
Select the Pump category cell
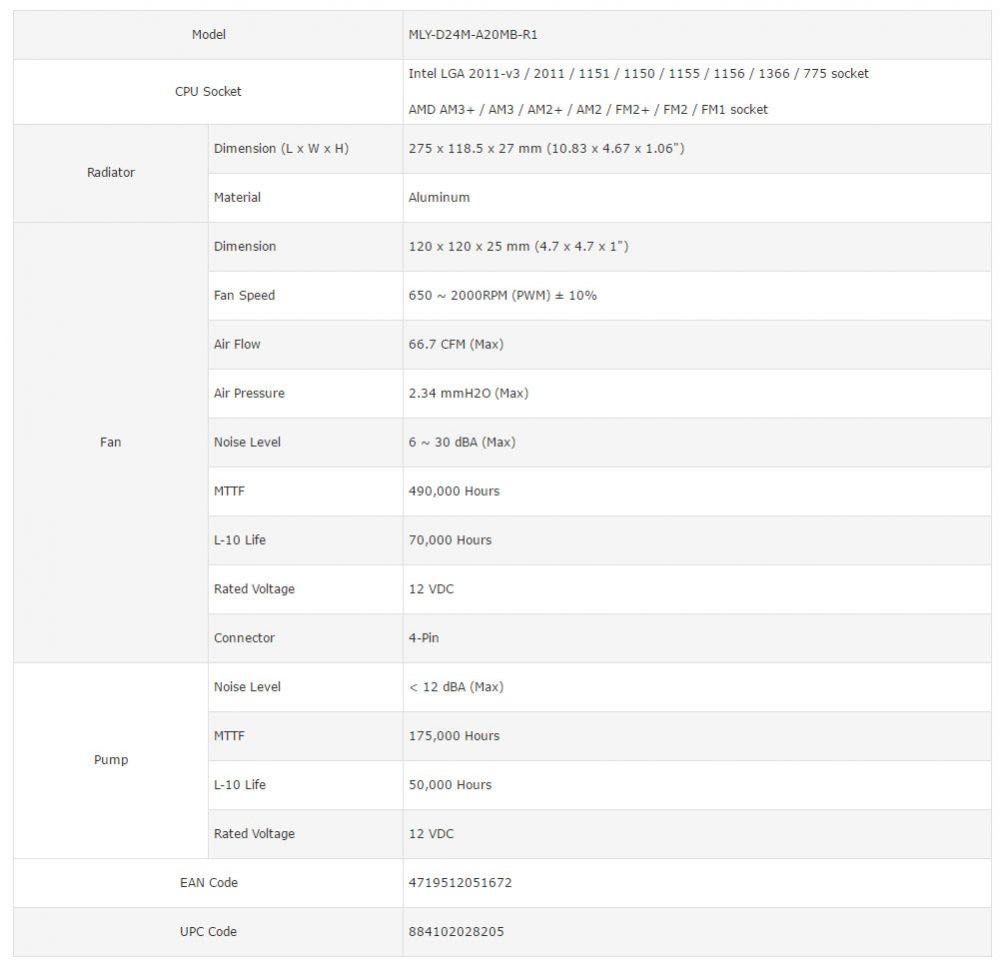pos(110,760)
